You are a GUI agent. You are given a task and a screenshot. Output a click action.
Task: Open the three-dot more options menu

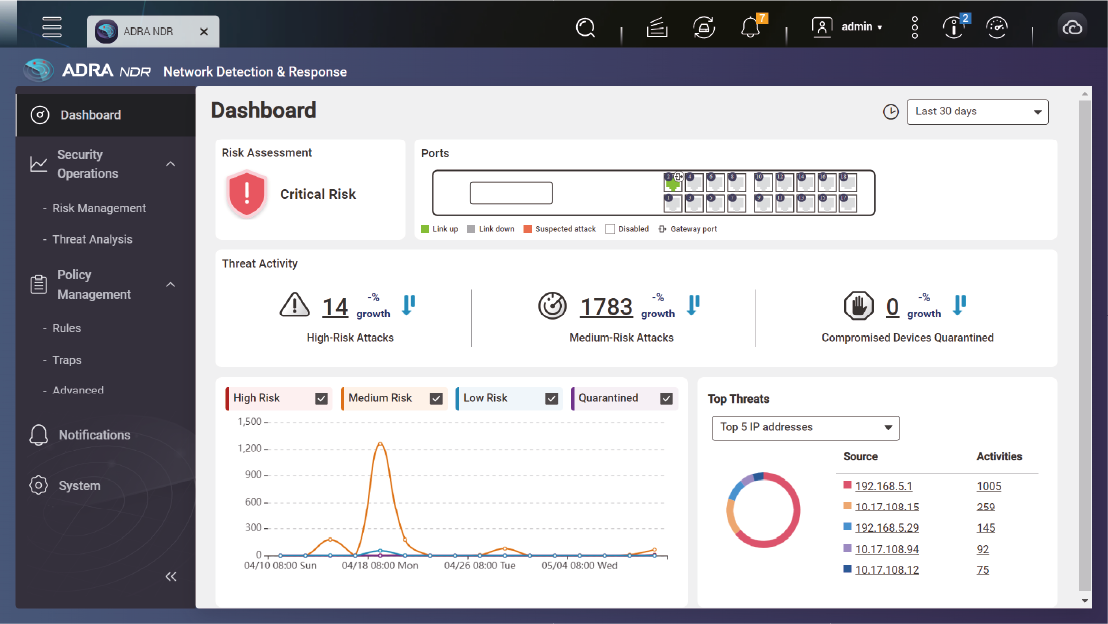(914, 28)
